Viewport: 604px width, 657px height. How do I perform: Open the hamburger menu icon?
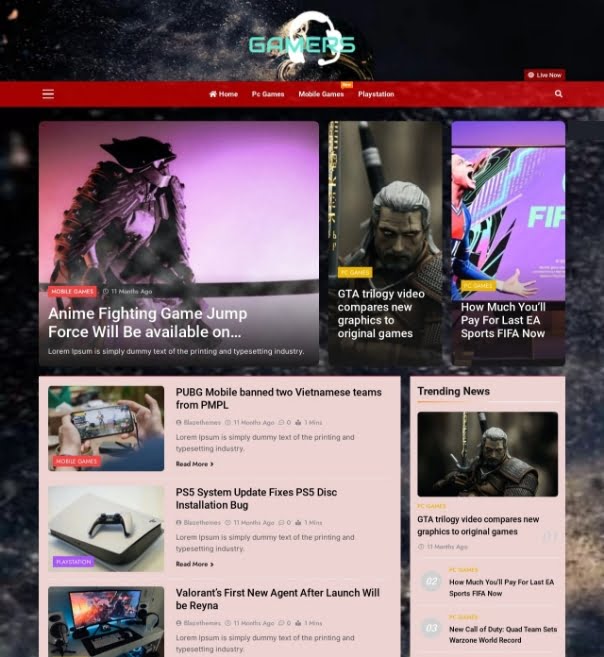(x=48, y=94)
